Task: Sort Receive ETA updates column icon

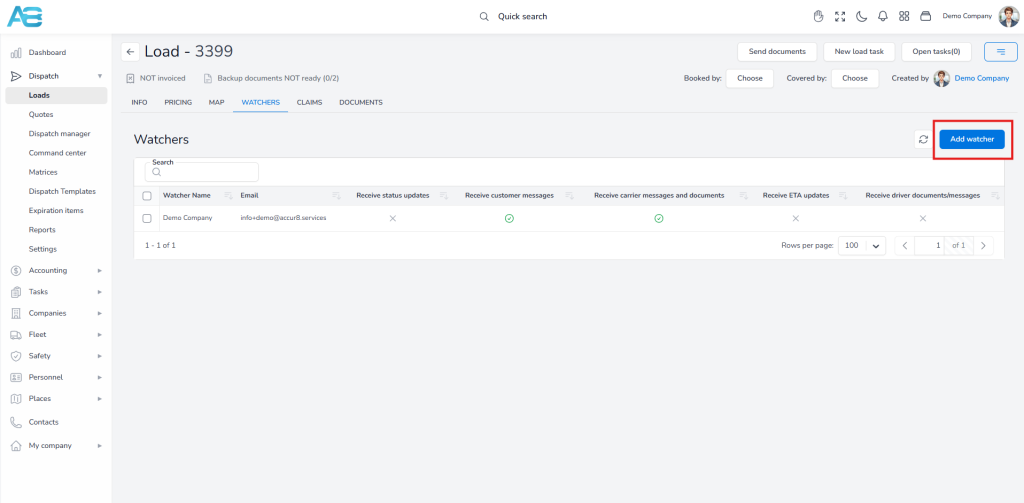Action: click(x=843, y=195)
